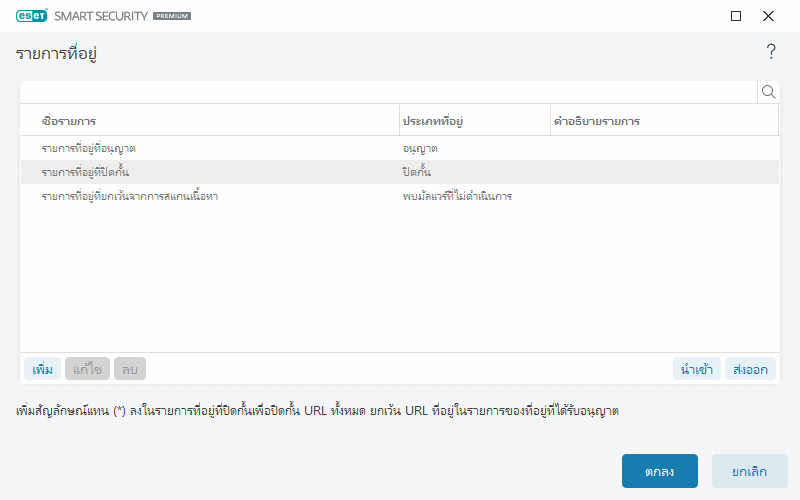Screen dimensions: 800x500
Task: Click the search magnifier icon
Action: 768,92
